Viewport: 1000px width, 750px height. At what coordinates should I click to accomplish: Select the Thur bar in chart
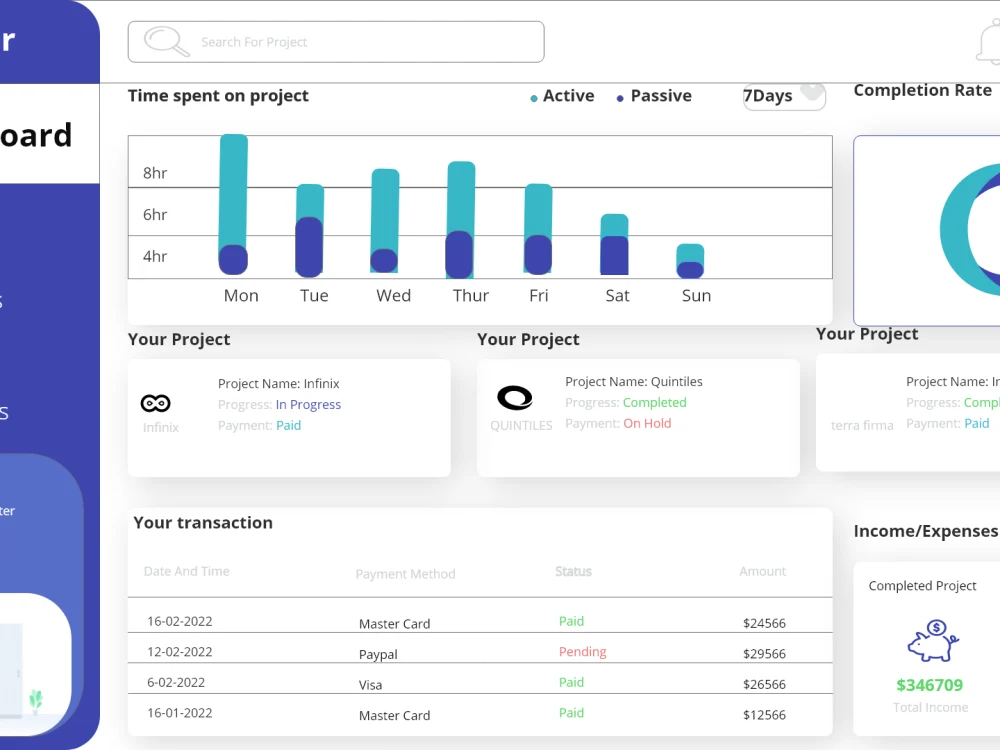[x=460, y=220]
